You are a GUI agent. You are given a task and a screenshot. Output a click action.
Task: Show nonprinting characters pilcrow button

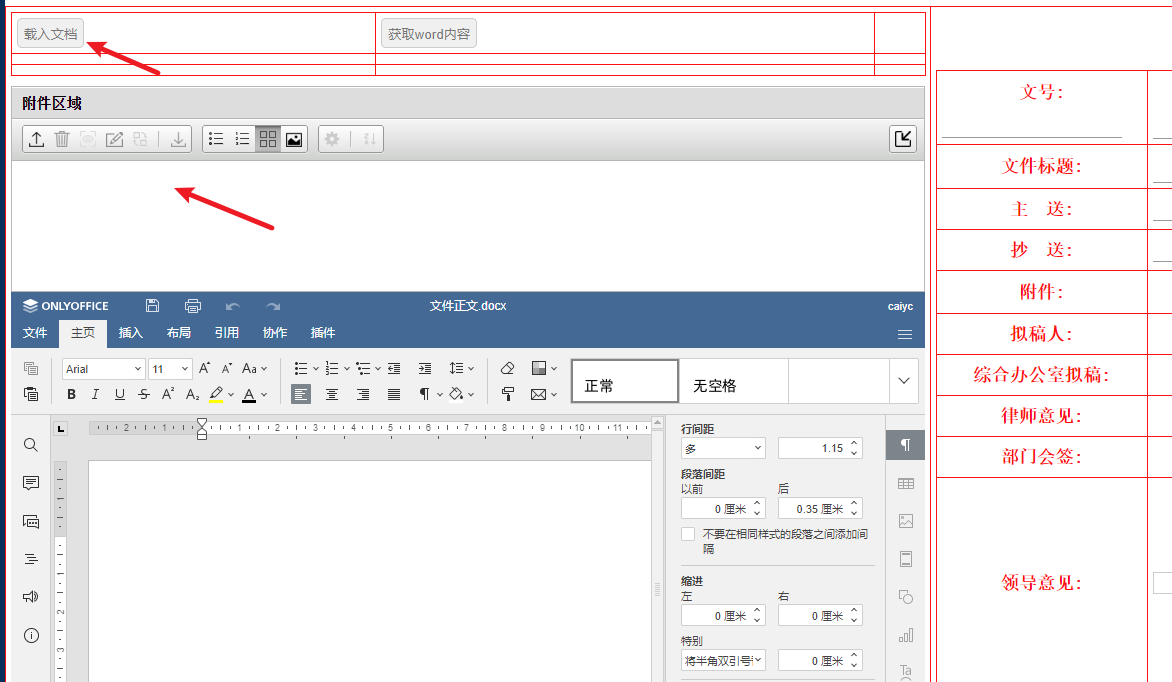424,394
